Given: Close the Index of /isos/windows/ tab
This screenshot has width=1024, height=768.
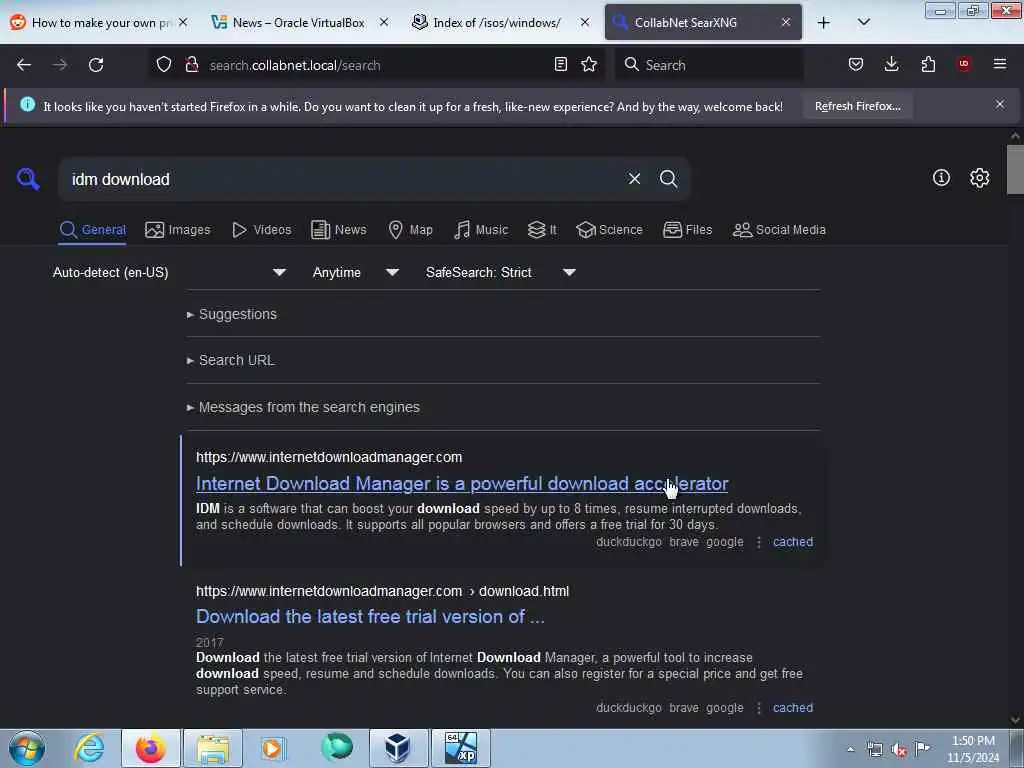Looking at the screenshot, I should pyautogui.click(x=584, y=22).
